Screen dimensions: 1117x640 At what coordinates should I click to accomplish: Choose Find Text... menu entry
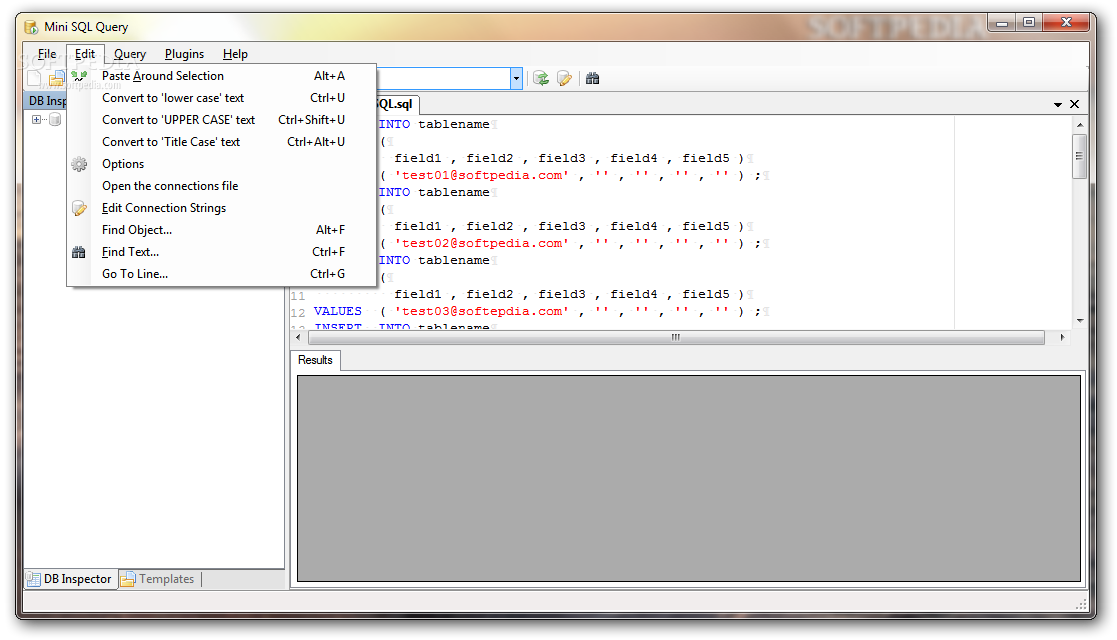(x=222, y=252)
